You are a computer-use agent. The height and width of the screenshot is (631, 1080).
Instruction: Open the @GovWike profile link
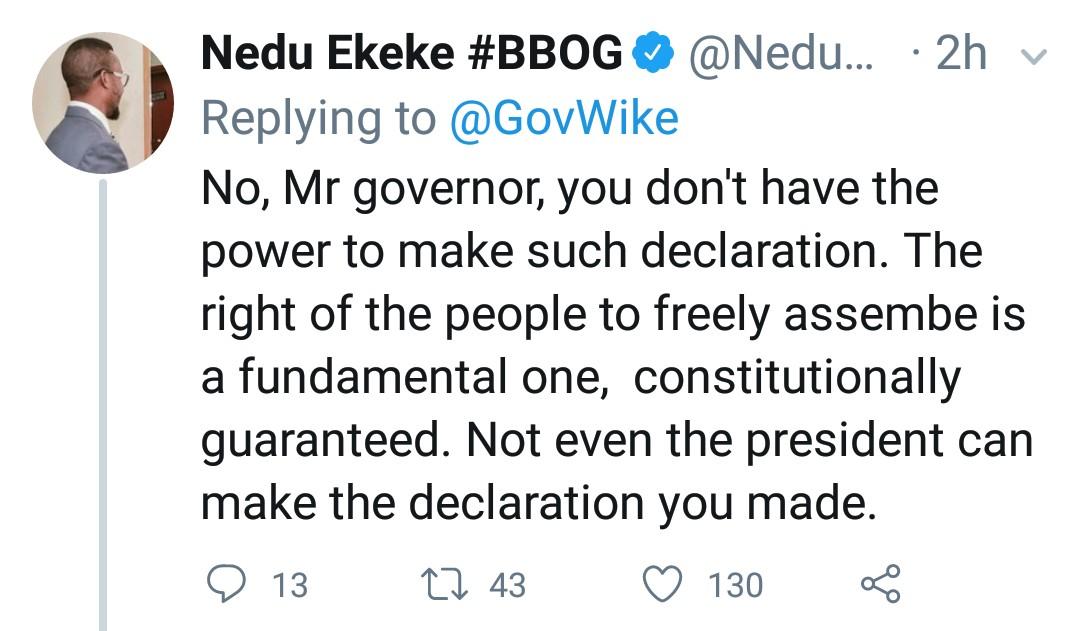[564, 119]
